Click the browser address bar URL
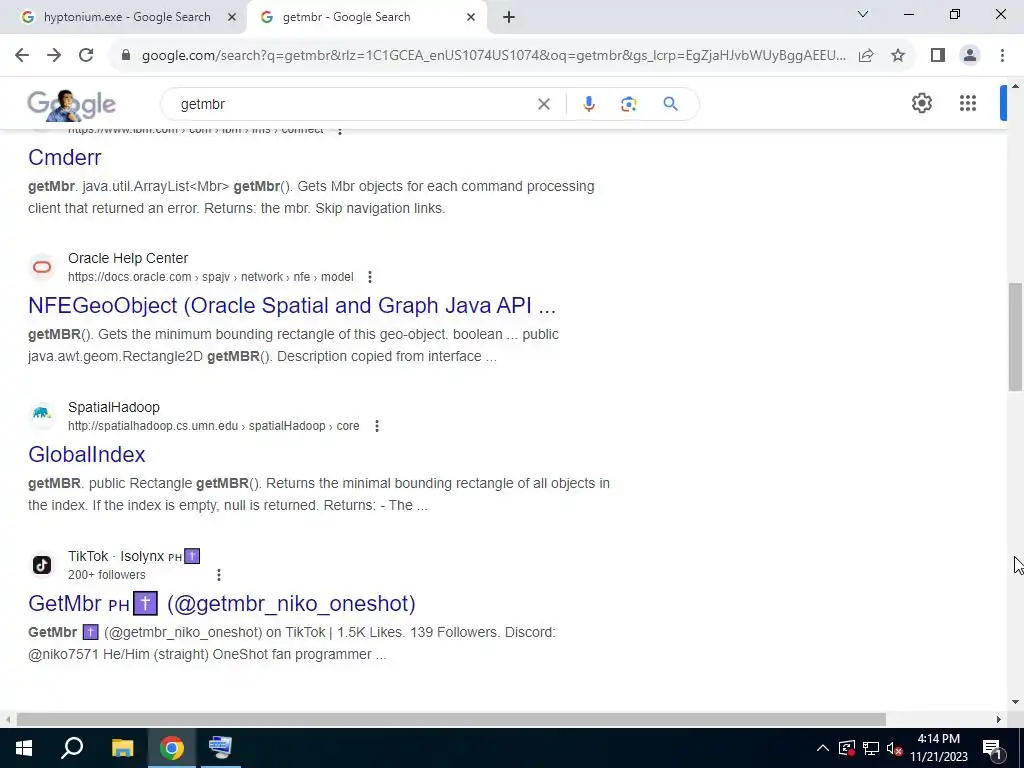This screenshot has height=768, width=1024. (494, 56)
